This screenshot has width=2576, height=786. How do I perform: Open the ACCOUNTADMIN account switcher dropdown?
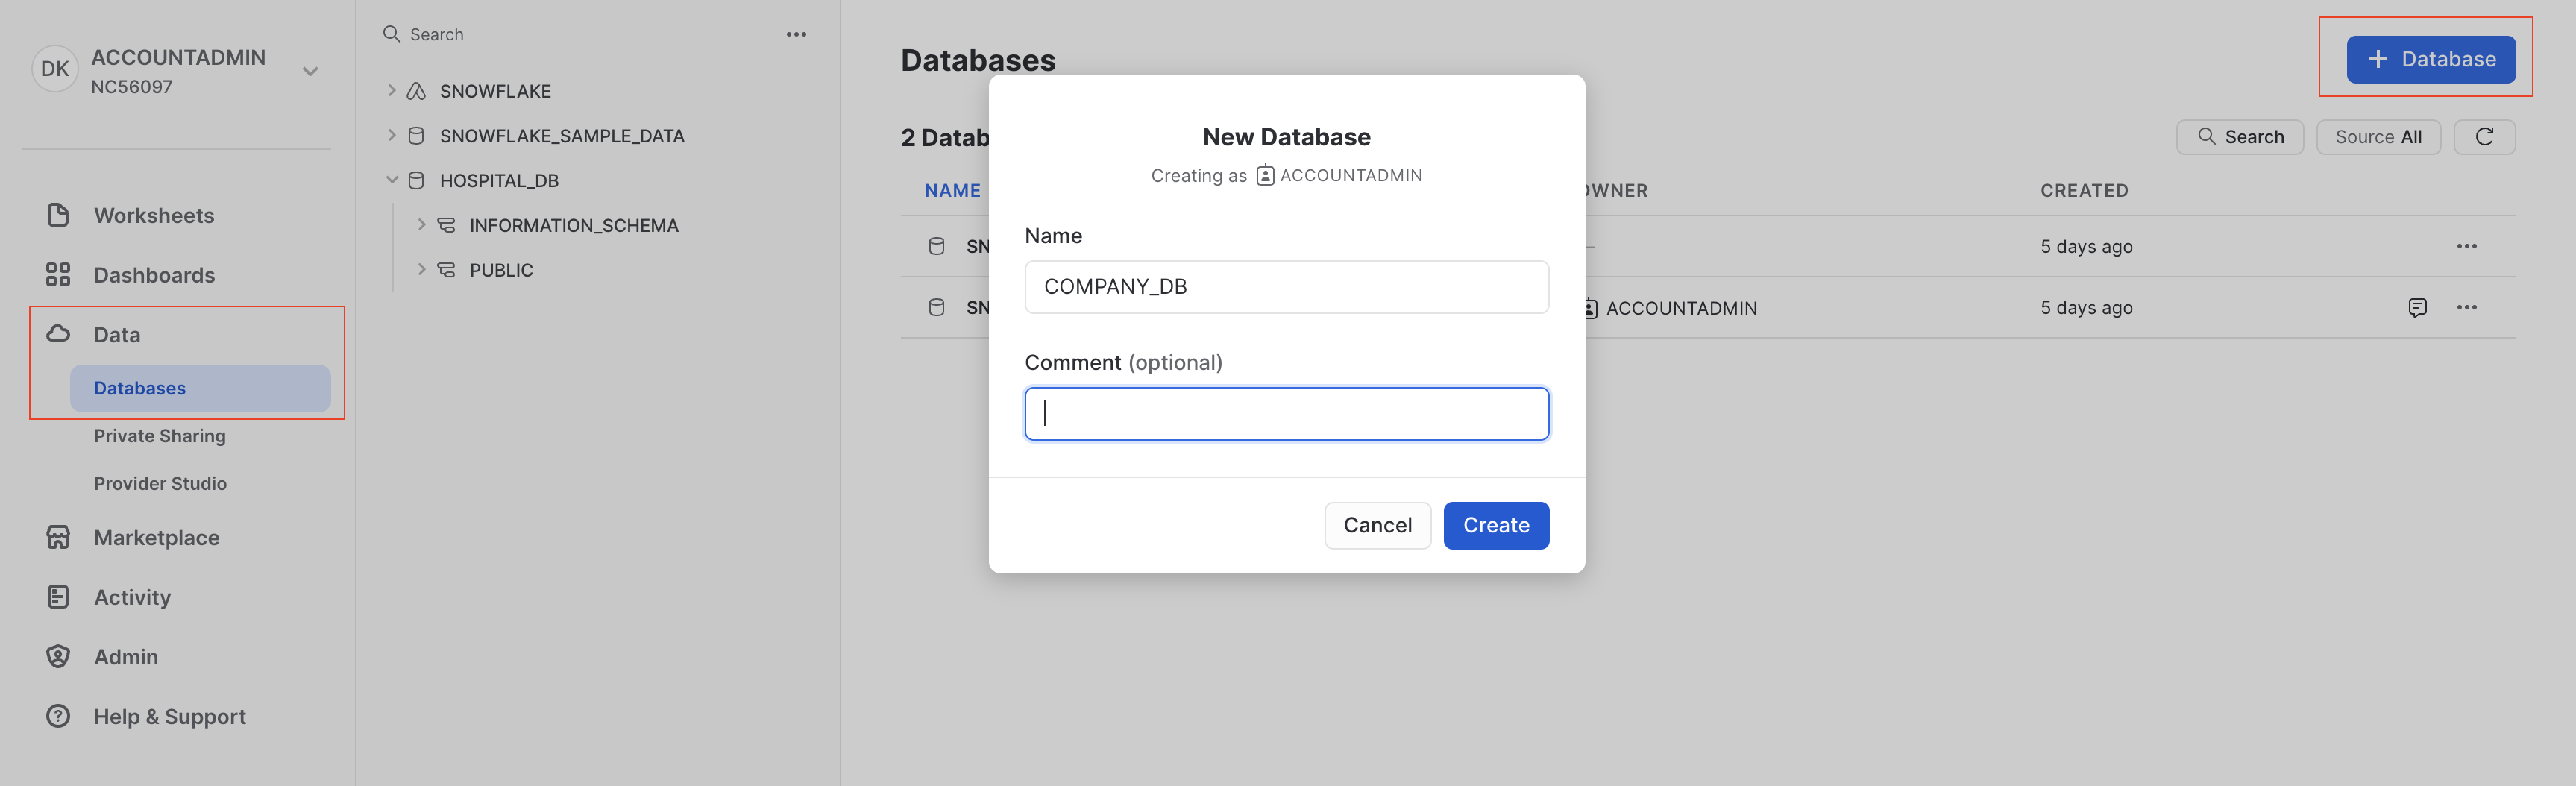pos(310,71)
